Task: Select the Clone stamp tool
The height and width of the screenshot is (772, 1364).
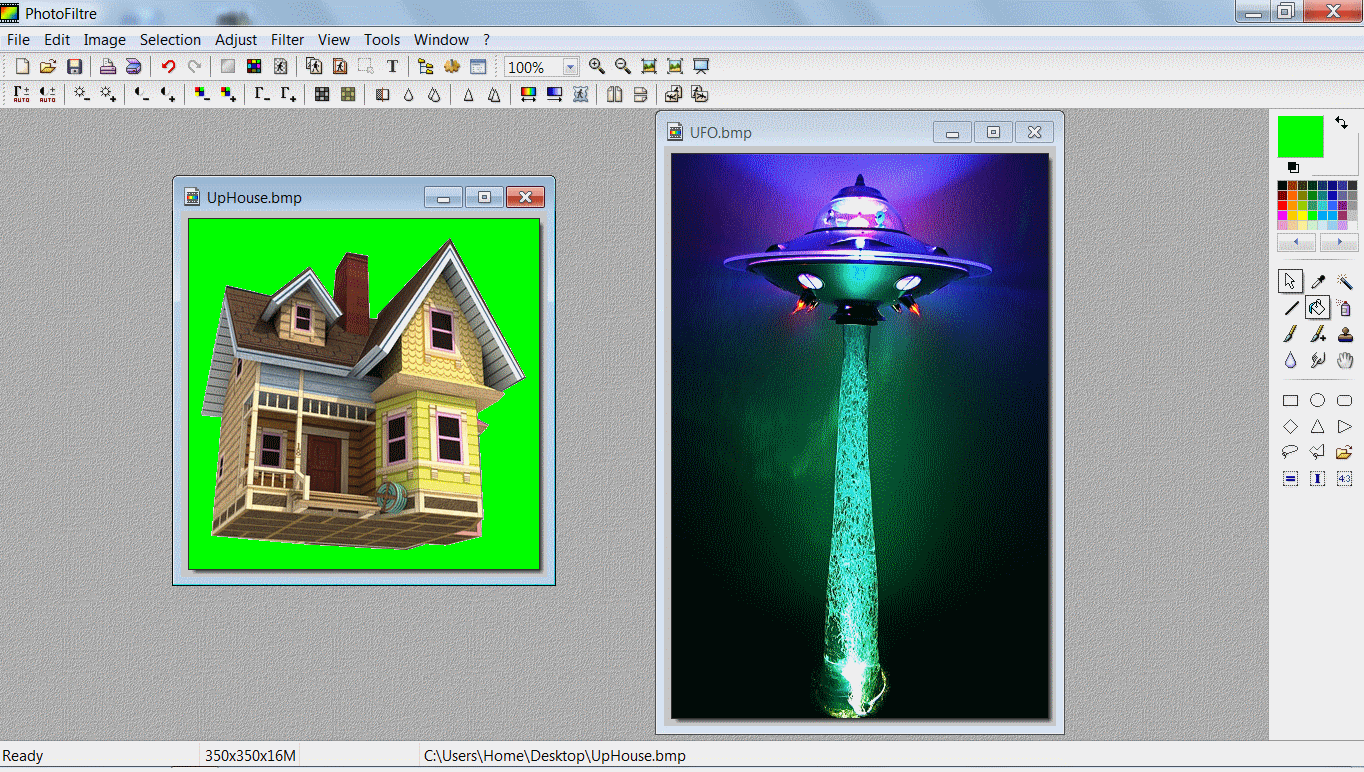Action: (x=1345, y=334)
